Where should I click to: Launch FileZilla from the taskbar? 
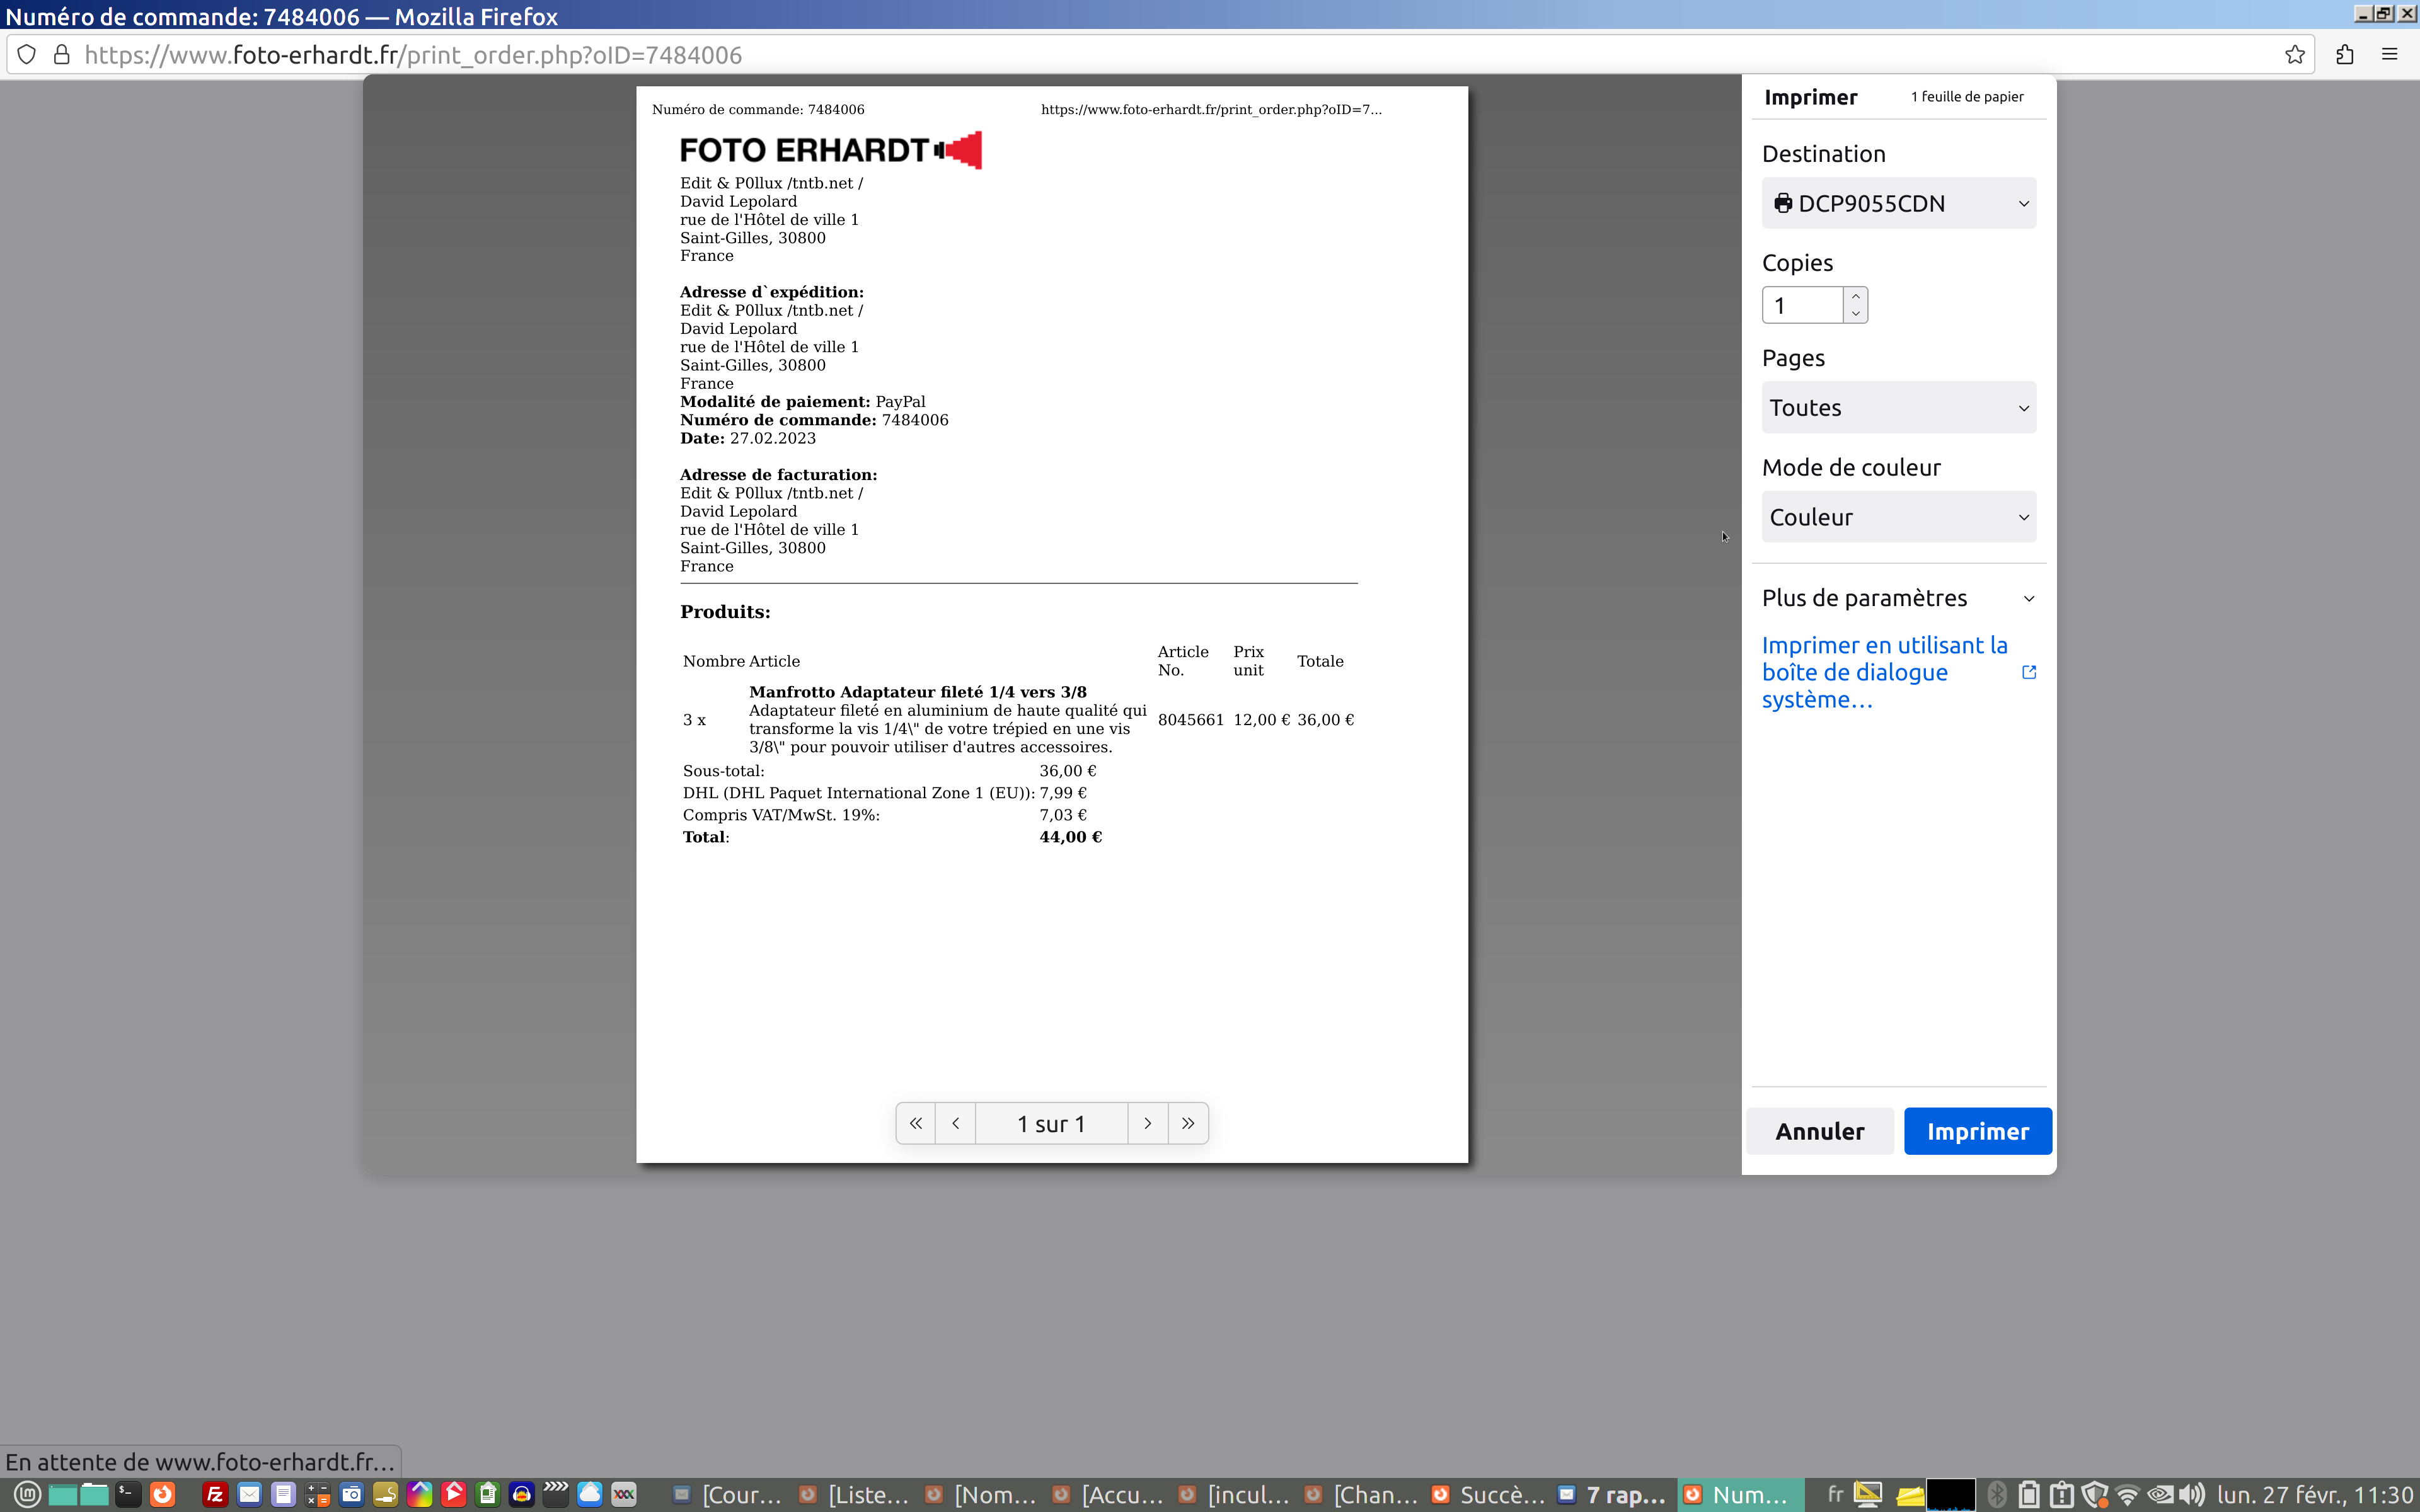(x=214, y=1494)
